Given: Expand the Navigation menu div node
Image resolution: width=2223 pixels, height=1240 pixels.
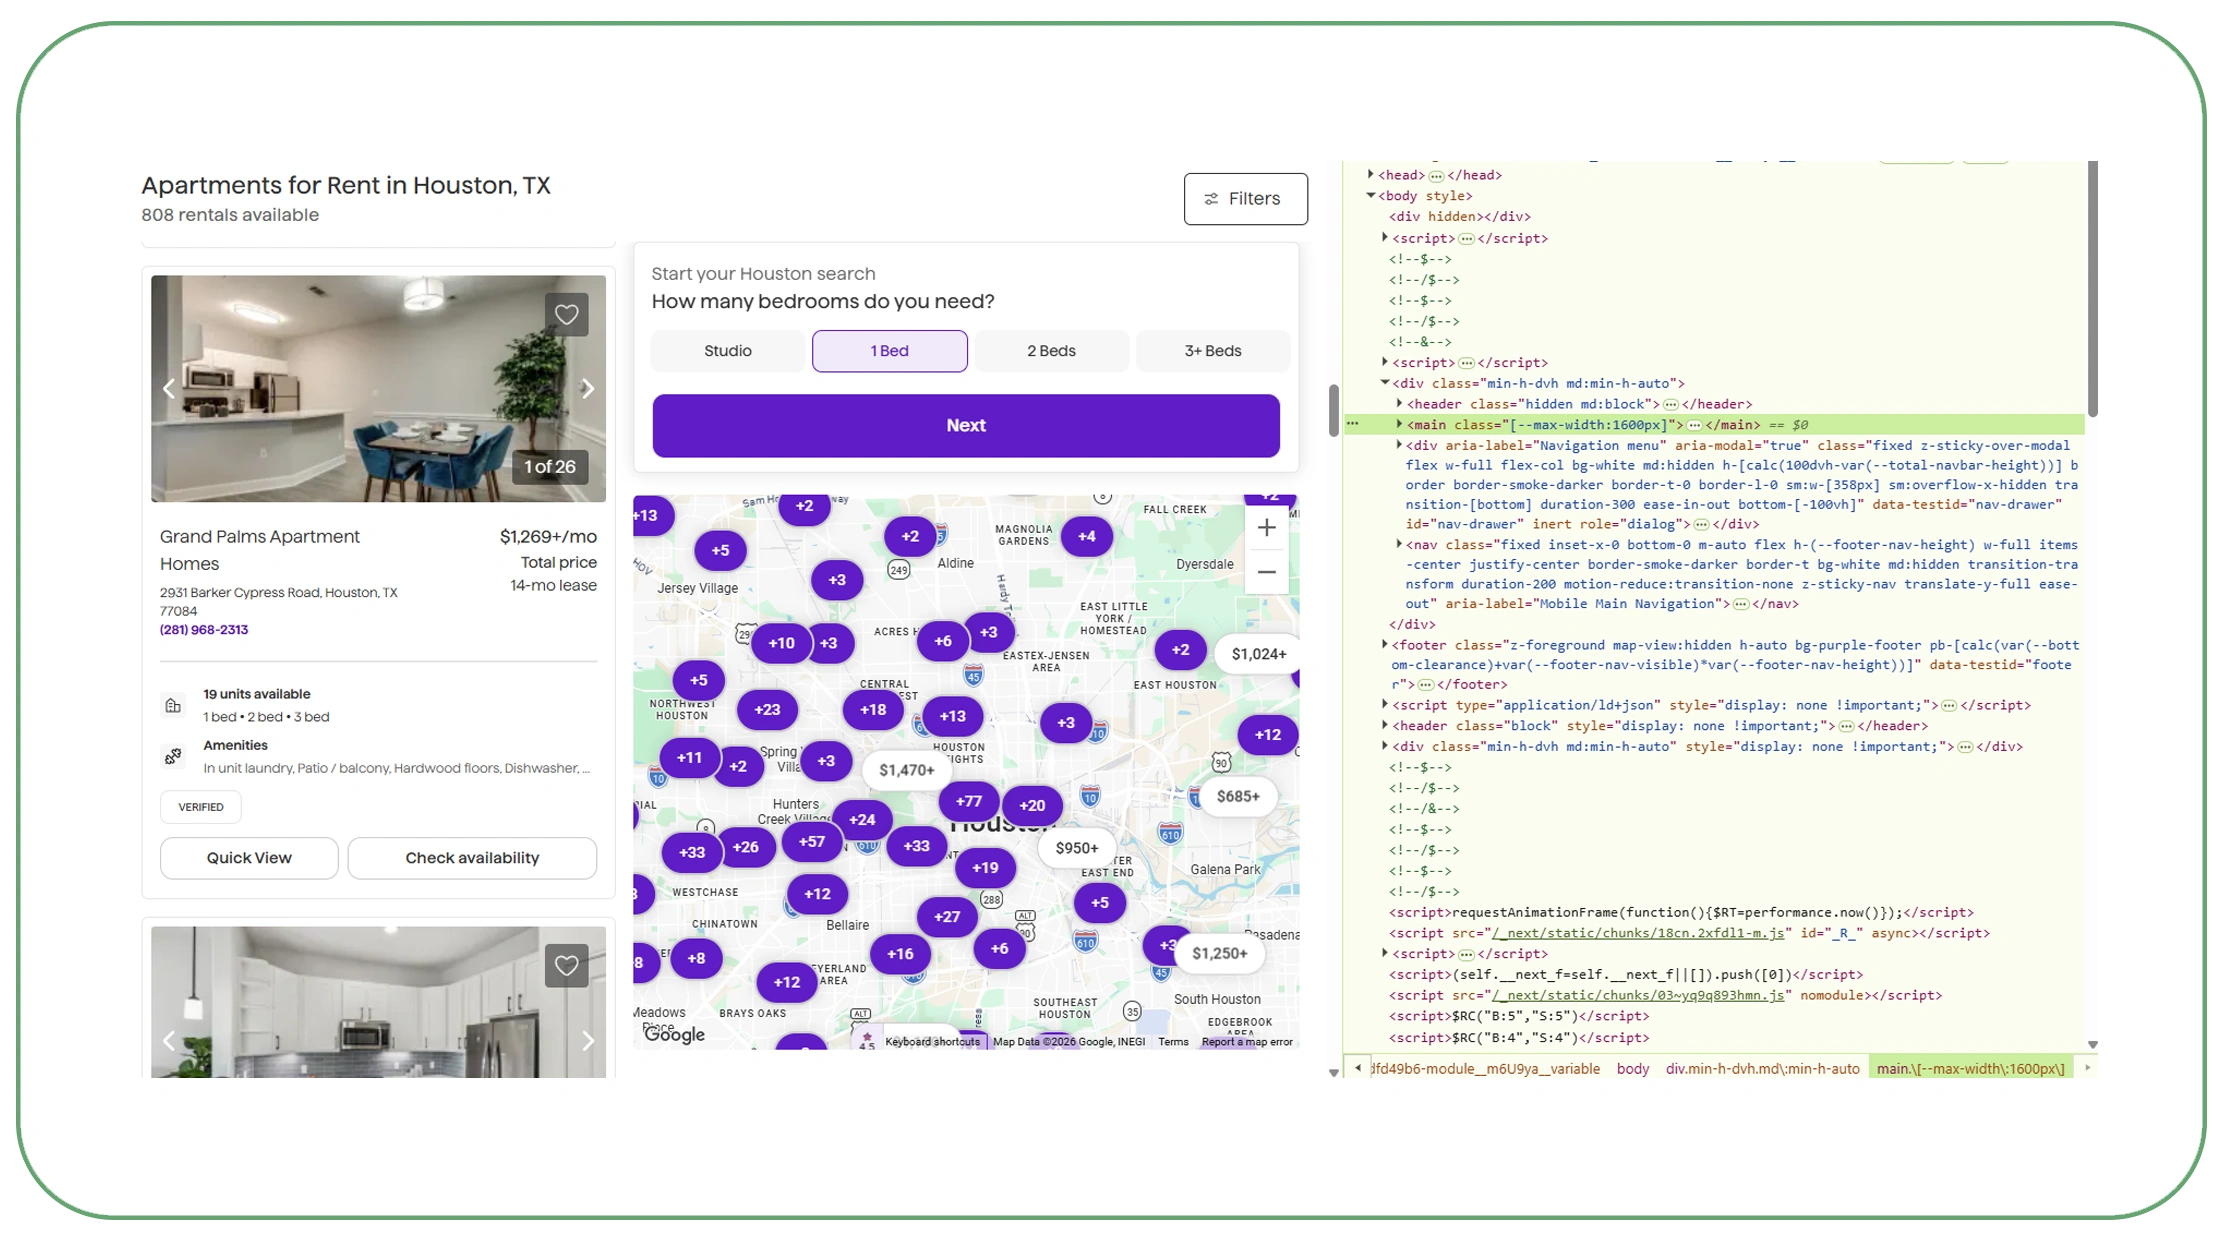Looking at the screenshot, I should pyautogui.click(x=1399, y=445).
